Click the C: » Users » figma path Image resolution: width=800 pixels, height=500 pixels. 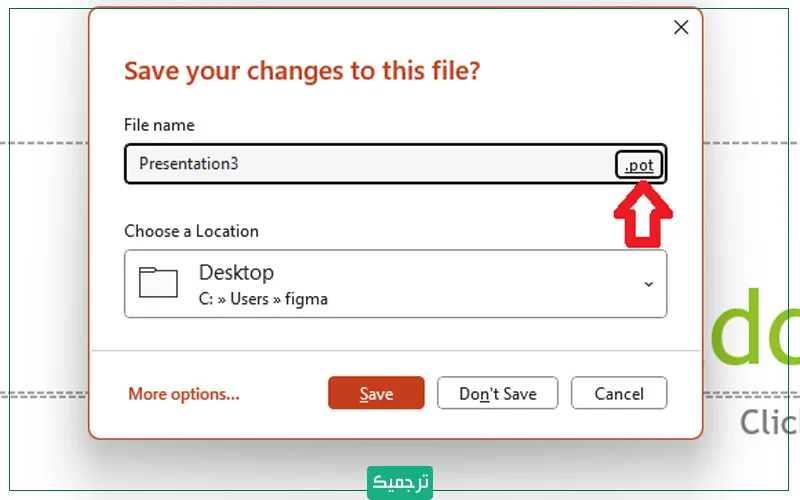(263, 298)
